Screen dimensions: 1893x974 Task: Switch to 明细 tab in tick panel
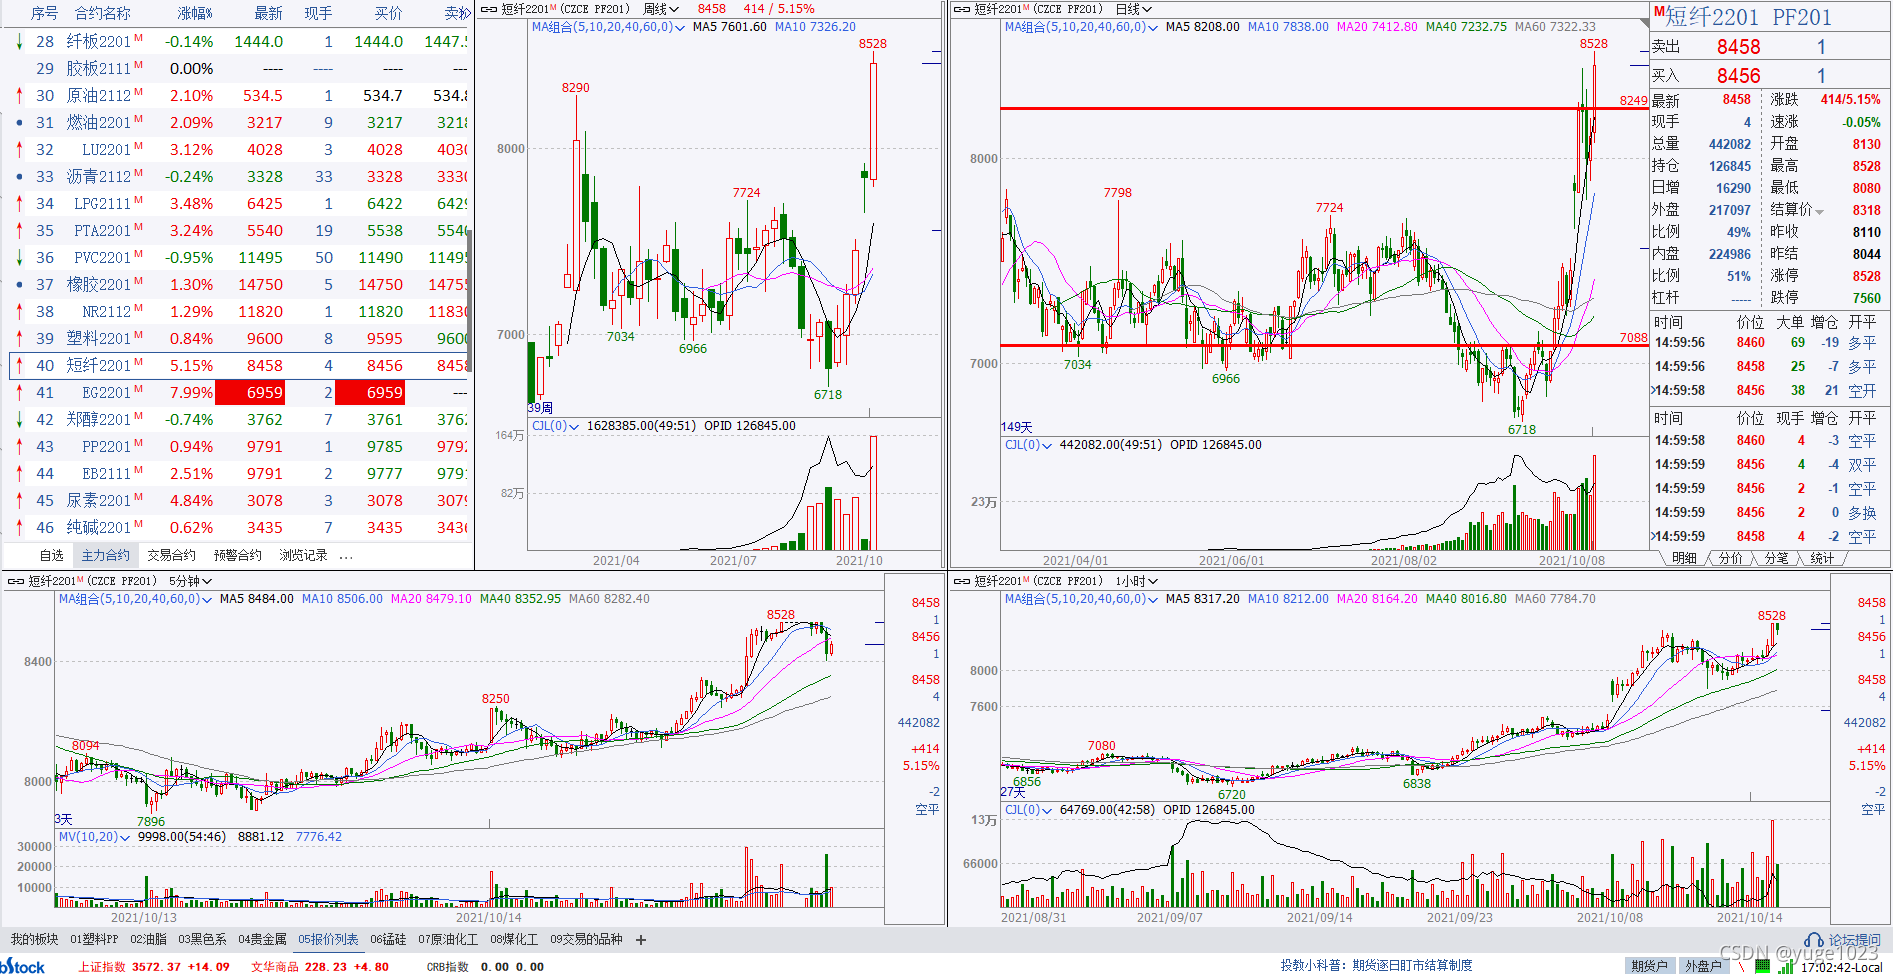point(1685,559)
